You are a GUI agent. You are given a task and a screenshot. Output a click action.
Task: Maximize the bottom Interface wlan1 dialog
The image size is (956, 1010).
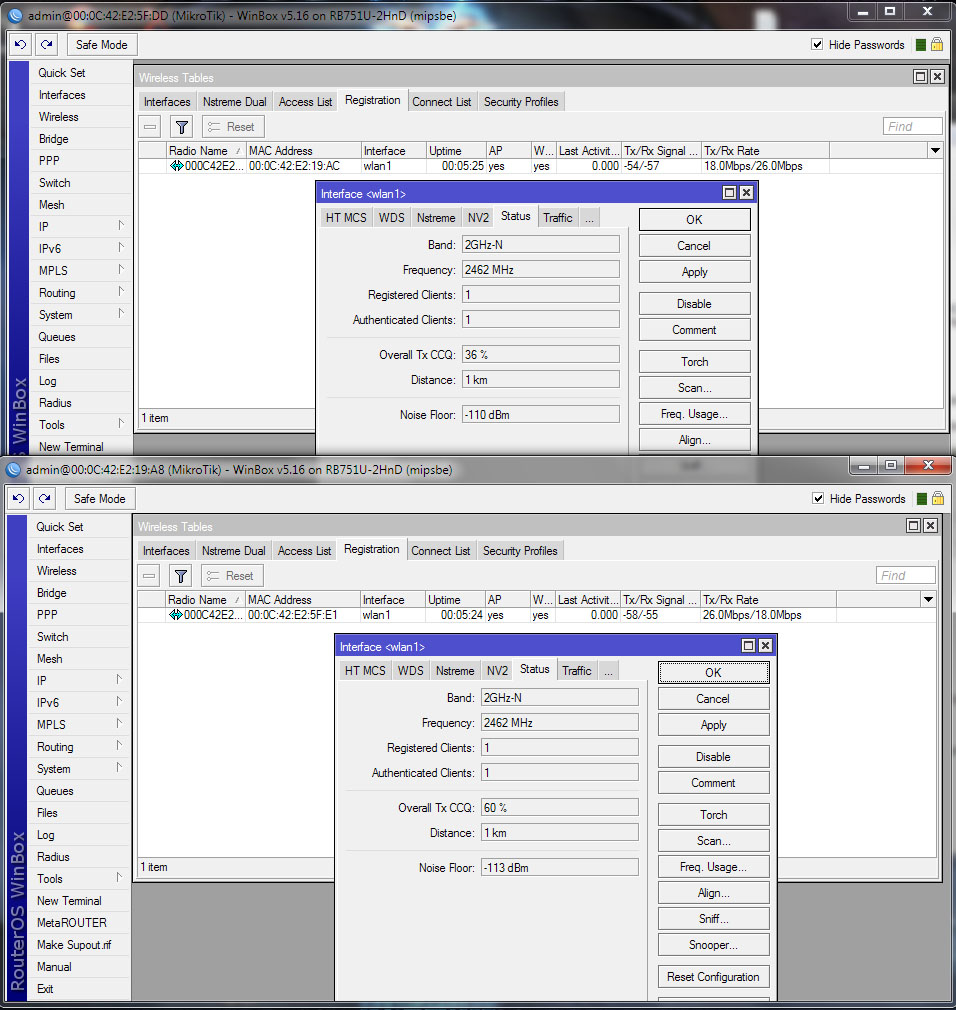(749, 645)
